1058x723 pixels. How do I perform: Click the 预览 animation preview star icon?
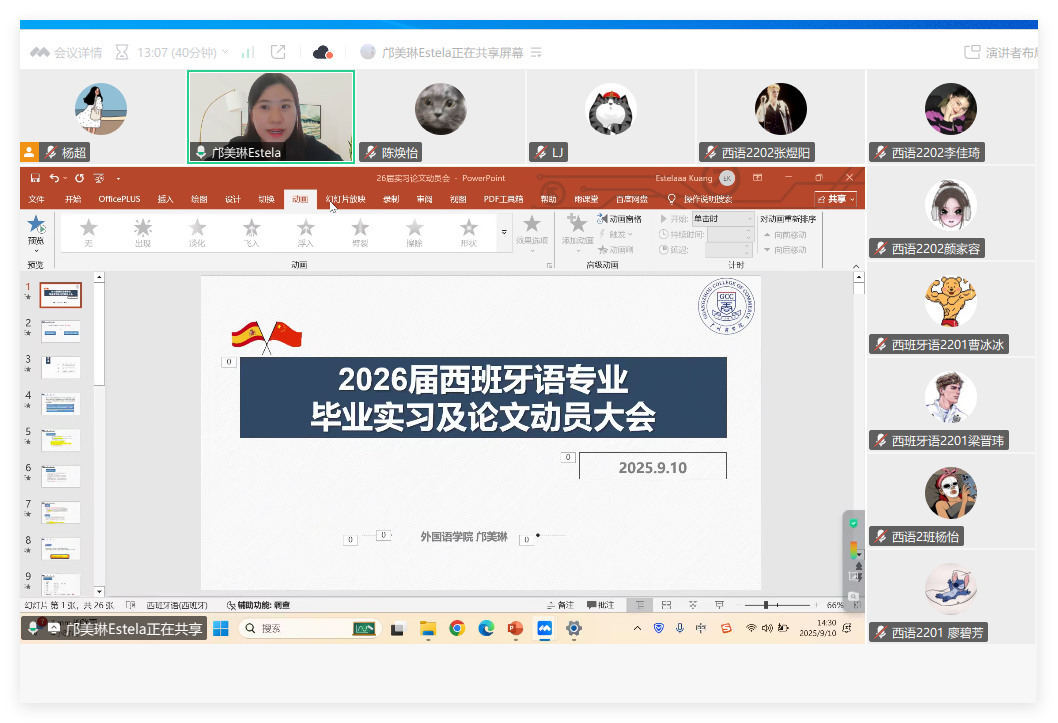(x=36, y=225)
